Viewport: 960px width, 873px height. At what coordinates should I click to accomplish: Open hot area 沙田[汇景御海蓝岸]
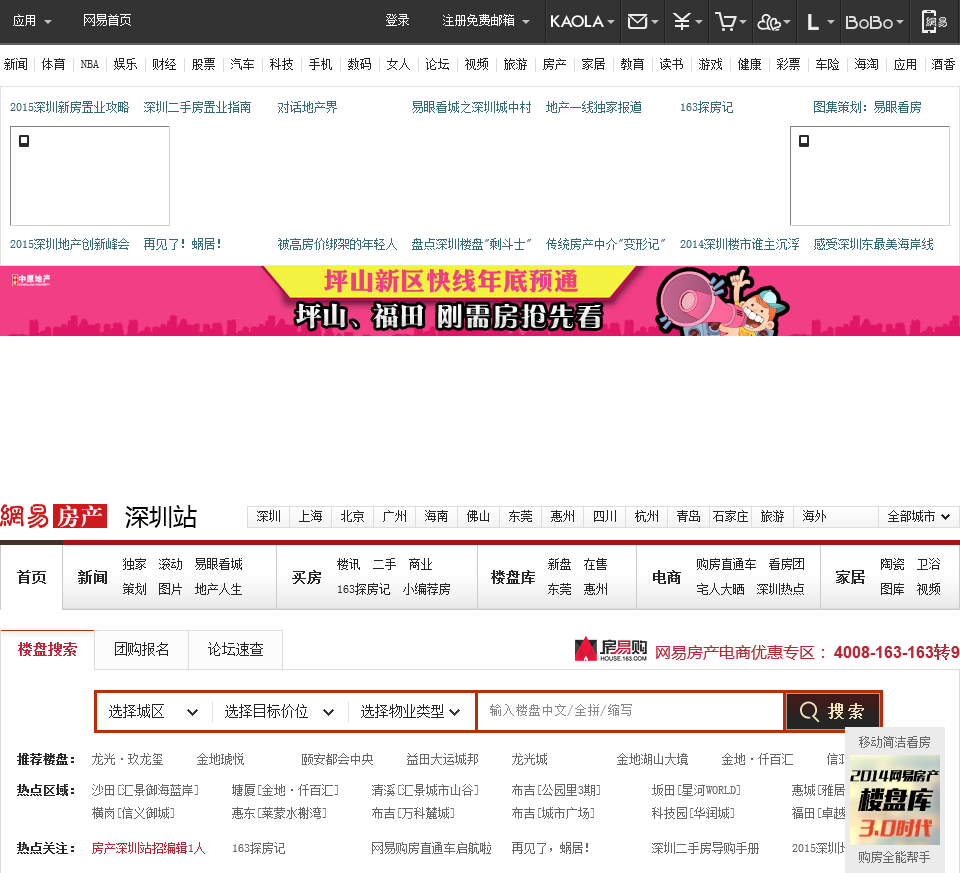[145, 790]
